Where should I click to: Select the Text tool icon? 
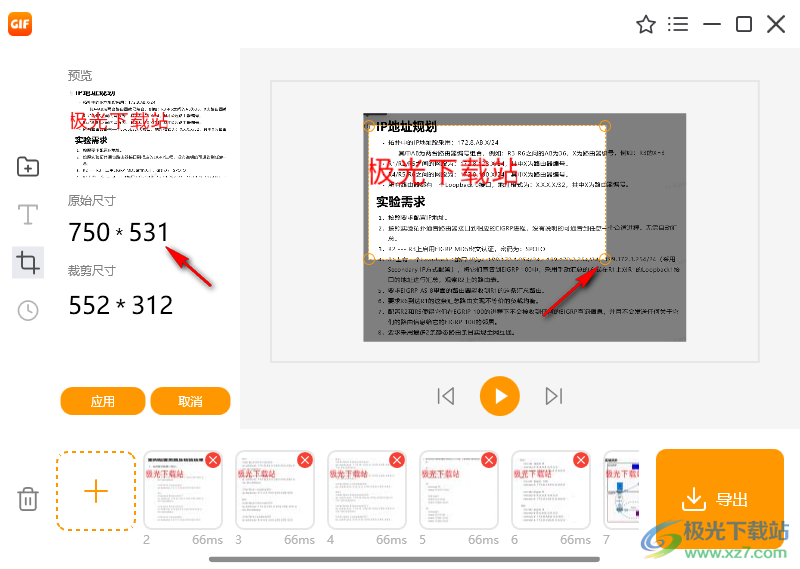tap(28, 214)
